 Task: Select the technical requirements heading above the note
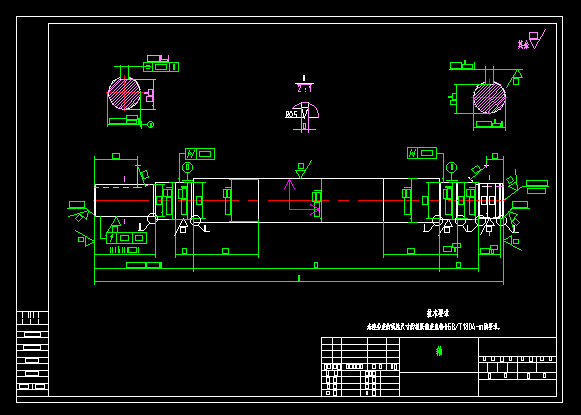(x=438, y=314)
